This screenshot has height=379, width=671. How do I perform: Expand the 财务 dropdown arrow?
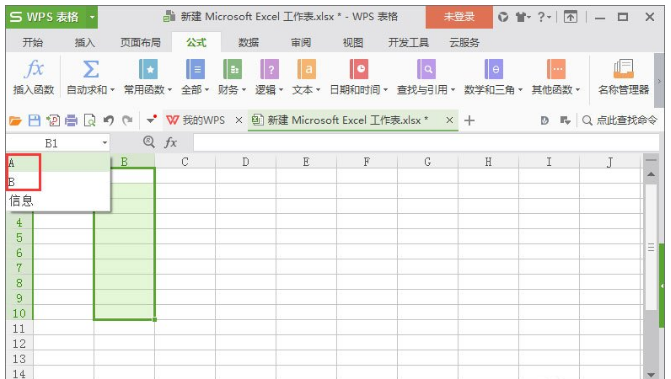(x=243, y=90)
